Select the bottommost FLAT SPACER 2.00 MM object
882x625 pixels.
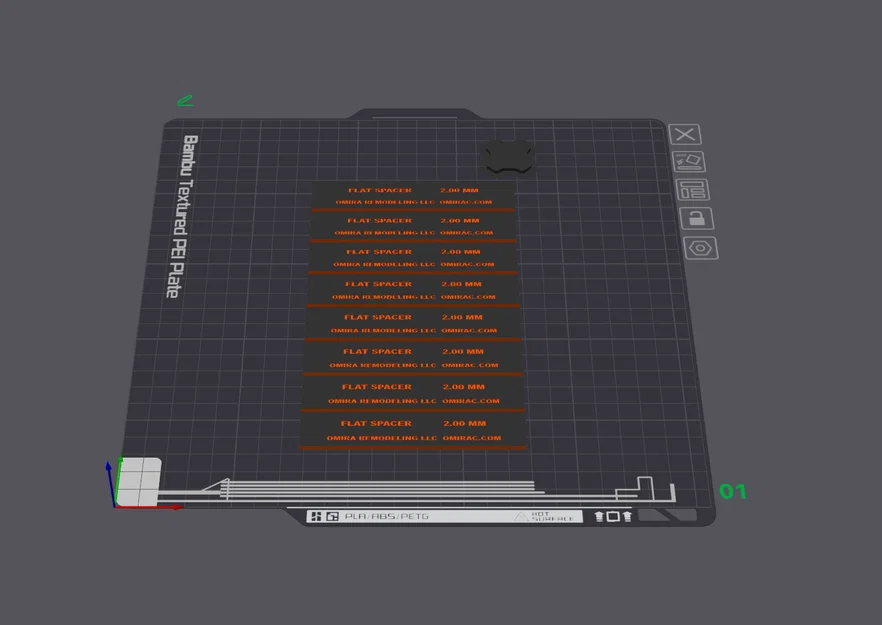[413, 430]
